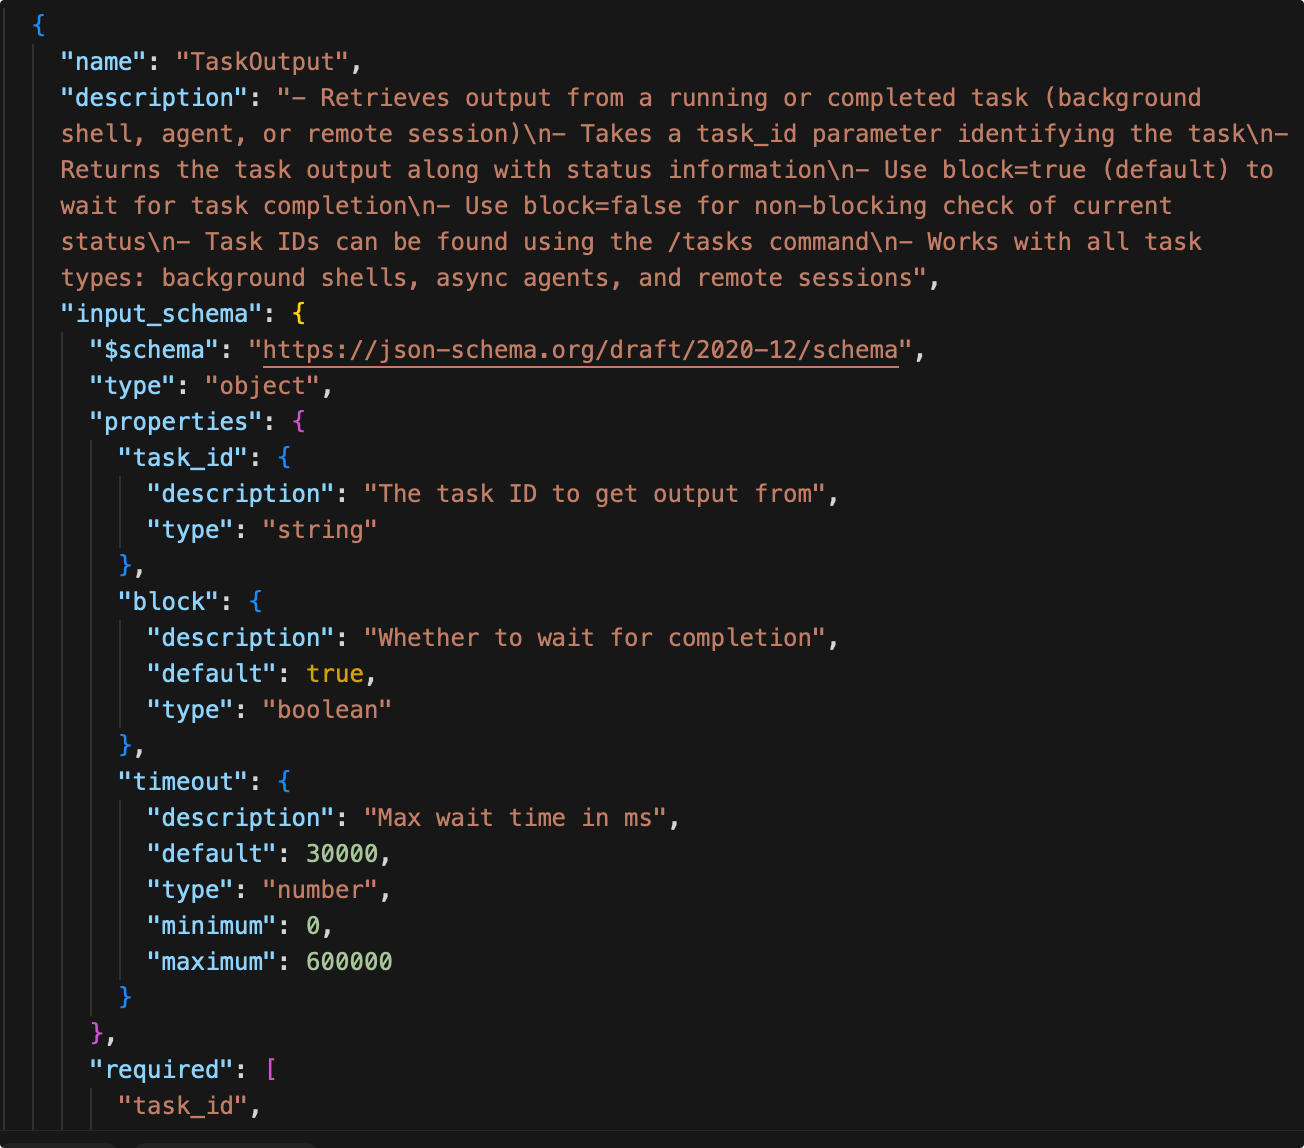The image size is (1304, 1148).
Task: Click the "TaskOutput" name value
Action: point(262,62)
